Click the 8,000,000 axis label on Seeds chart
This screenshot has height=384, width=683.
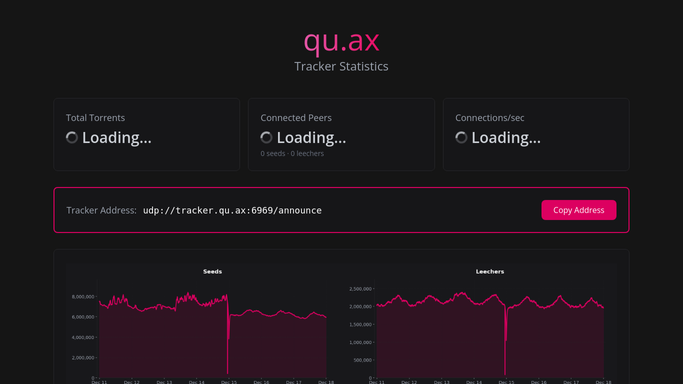(x=83, y=296)
